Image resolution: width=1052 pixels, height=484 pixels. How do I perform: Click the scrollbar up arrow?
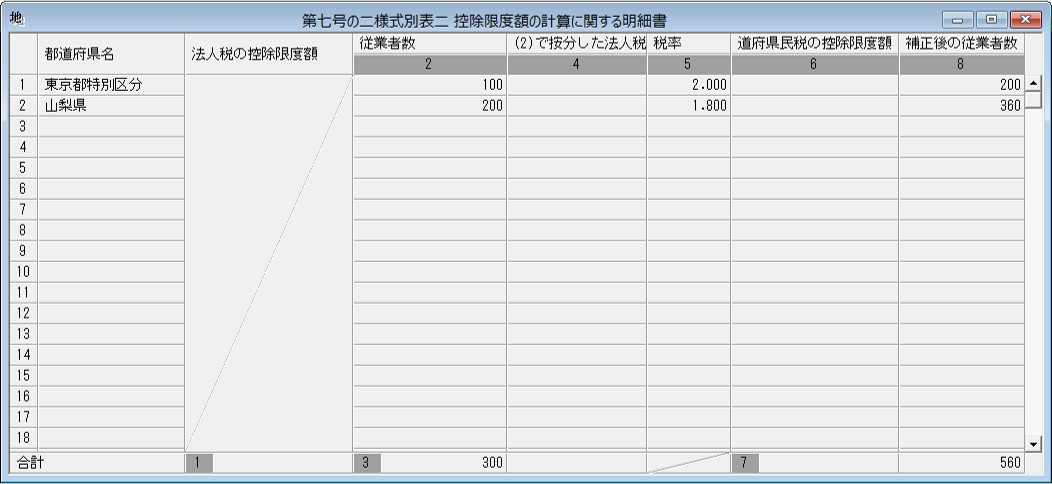[x=1033, y=85]
